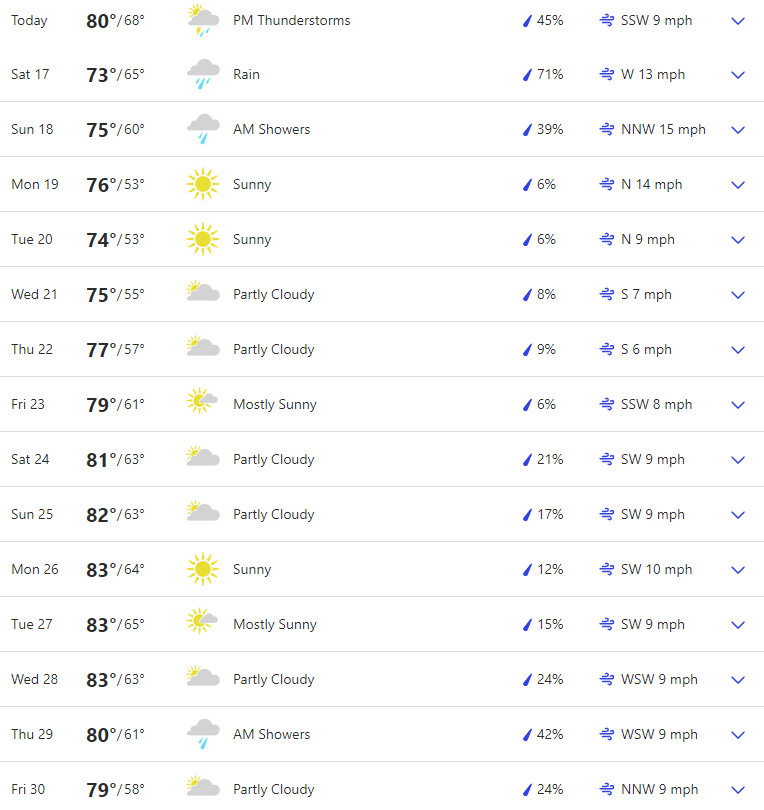Click the sunny icon for Mon 19
Image resolution: width=764 pixels, height=810 pixels.
coord(203,184)
